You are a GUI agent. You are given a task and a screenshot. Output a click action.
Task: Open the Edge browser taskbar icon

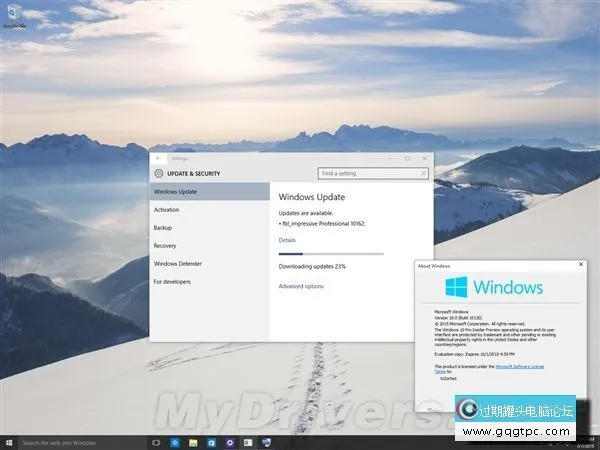[175, 442]
